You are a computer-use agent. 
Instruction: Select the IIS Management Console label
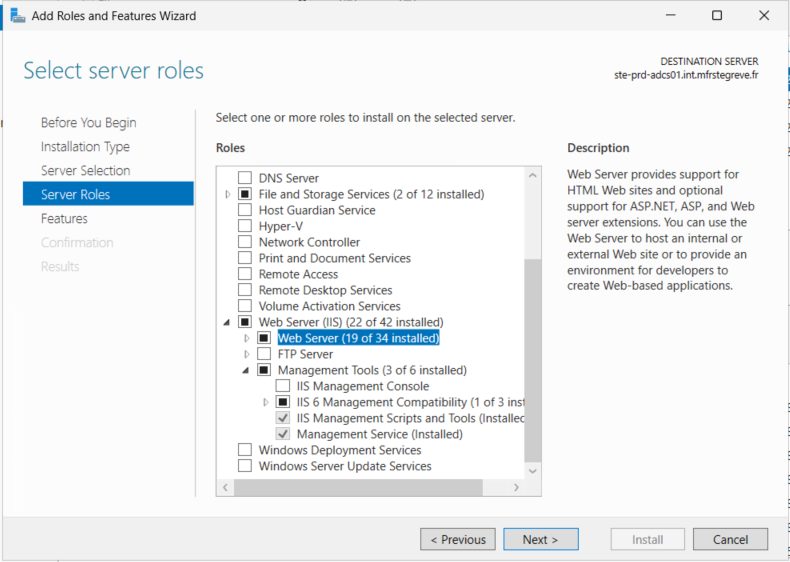[363, 386]
